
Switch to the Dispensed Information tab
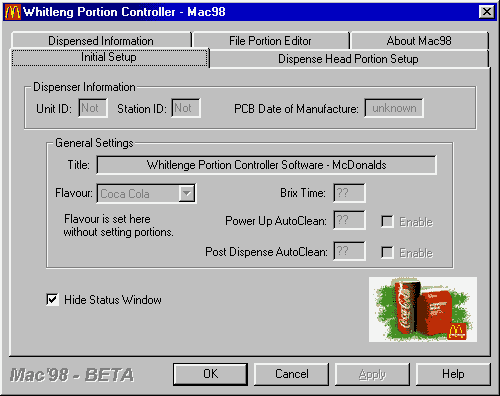point(101,40)
